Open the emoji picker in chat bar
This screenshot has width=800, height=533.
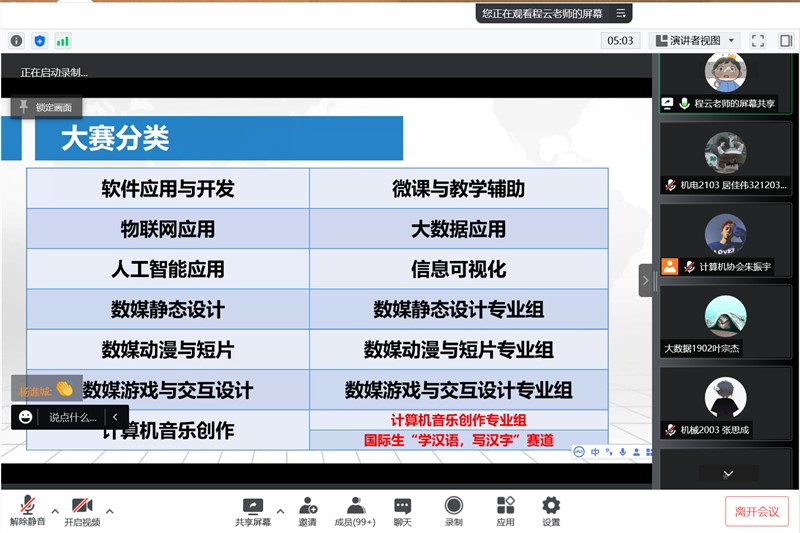pyautogui.click(x=26, y=417)
